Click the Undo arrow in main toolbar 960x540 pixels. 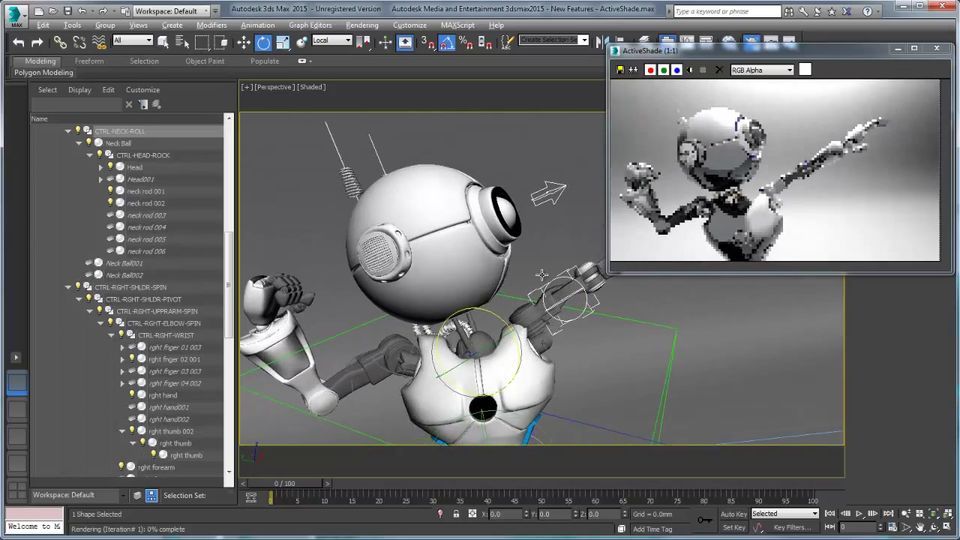click(18, 42)
